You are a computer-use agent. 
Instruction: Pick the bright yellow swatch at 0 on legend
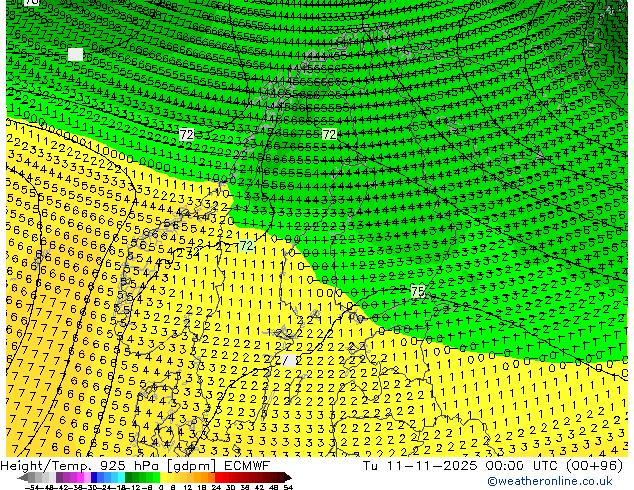click(163, 477)
